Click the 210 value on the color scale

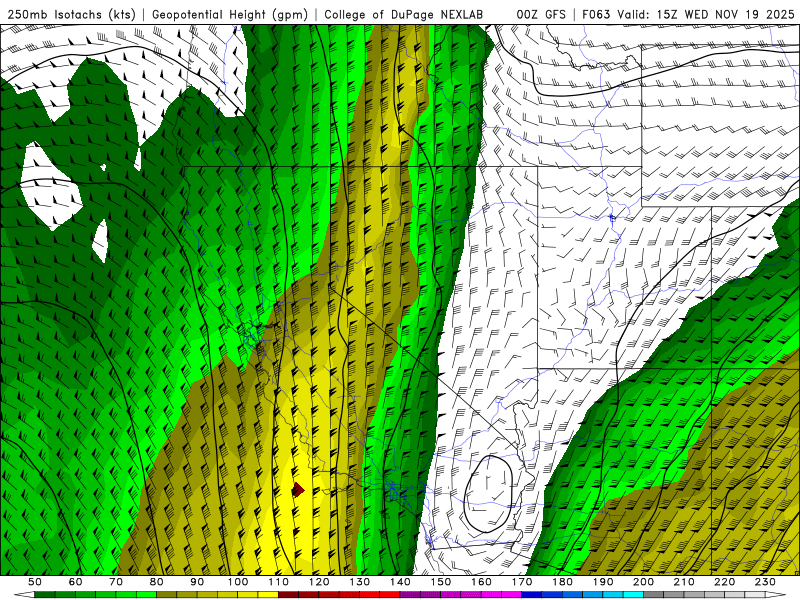click(x=684, y=582)
